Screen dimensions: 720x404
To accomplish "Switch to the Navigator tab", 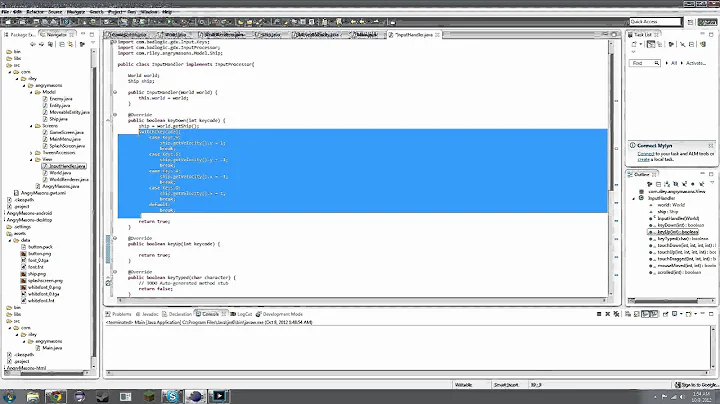I will 56,34.
